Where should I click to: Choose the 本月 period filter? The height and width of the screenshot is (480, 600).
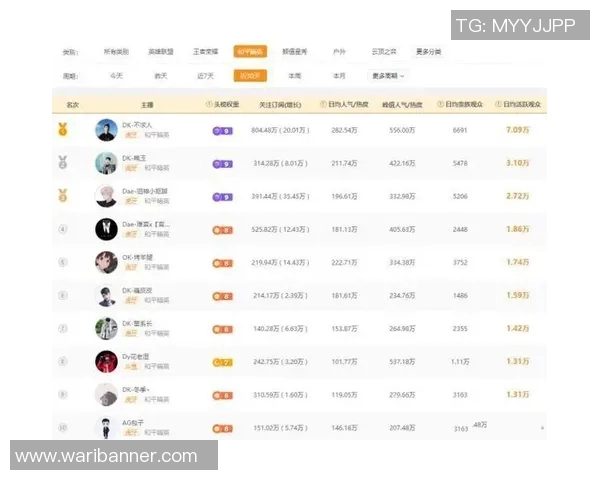(x=339, y=76)
